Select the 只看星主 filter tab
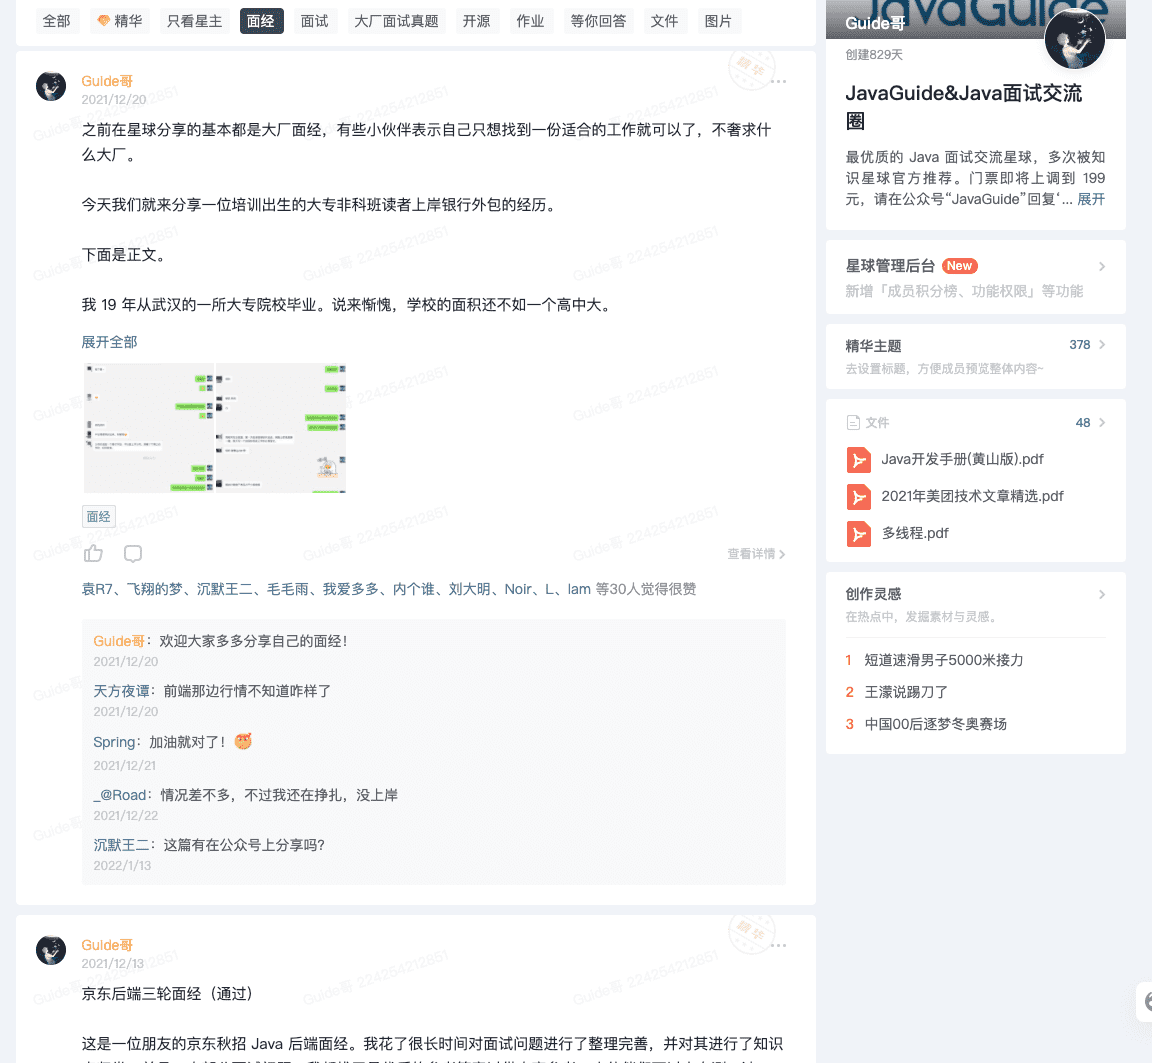The width and height of the screenshot is (1152, 1063). click(x=195, y=21)
